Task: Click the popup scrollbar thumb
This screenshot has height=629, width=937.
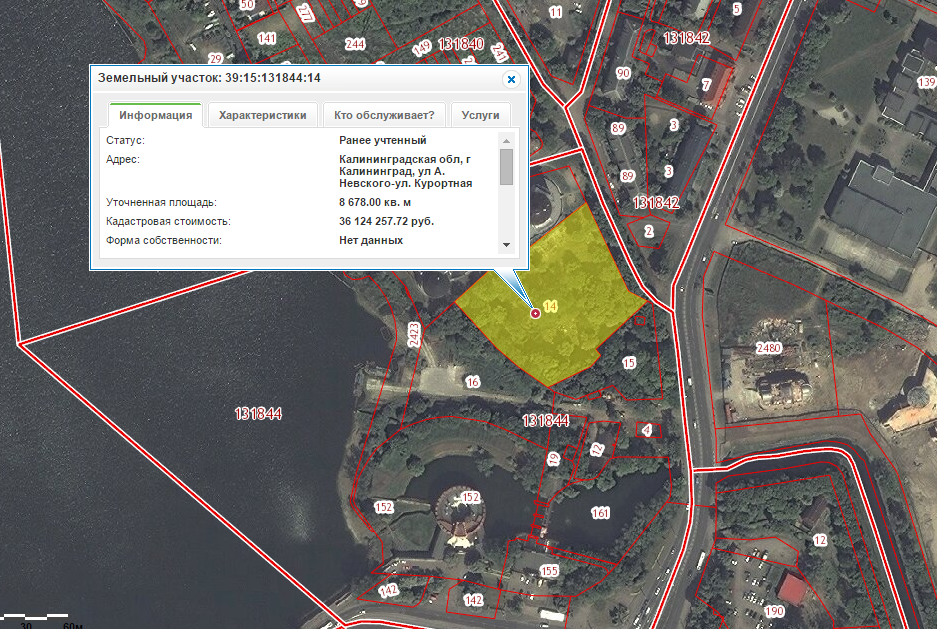Action: [506, 167]
